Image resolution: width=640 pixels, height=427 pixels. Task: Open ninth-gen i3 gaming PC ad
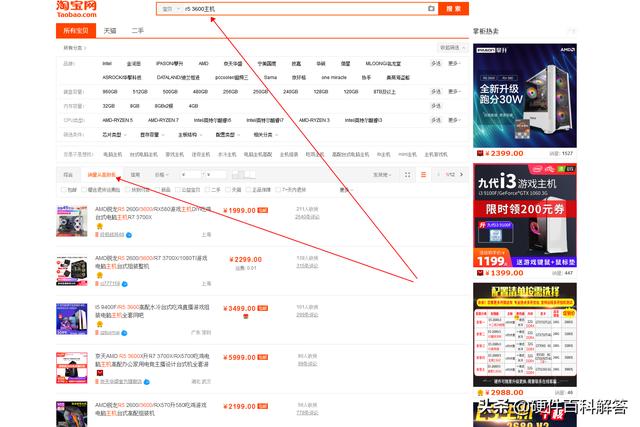point(525,215)
